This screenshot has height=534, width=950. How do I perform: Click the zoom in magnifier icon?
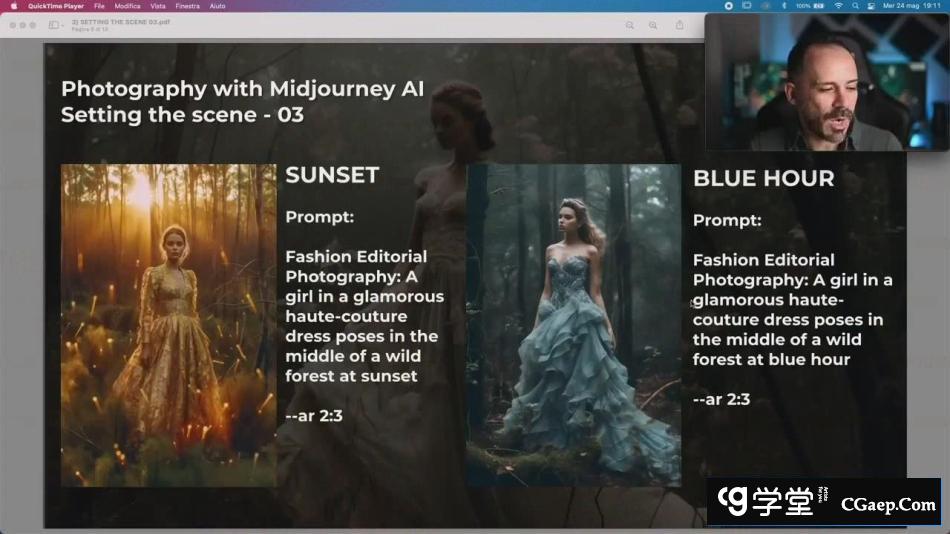tap(653, 25)
